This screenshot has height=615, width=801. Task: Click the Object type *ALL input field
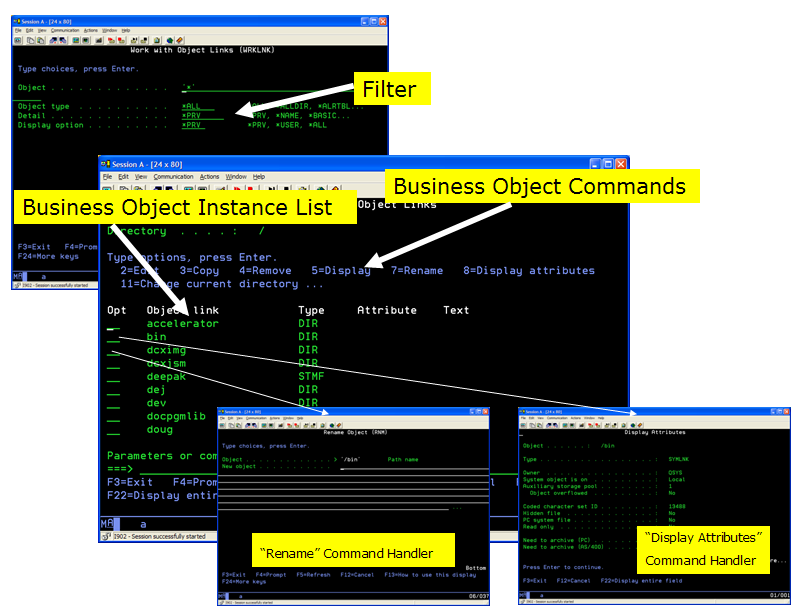(198, 107)
